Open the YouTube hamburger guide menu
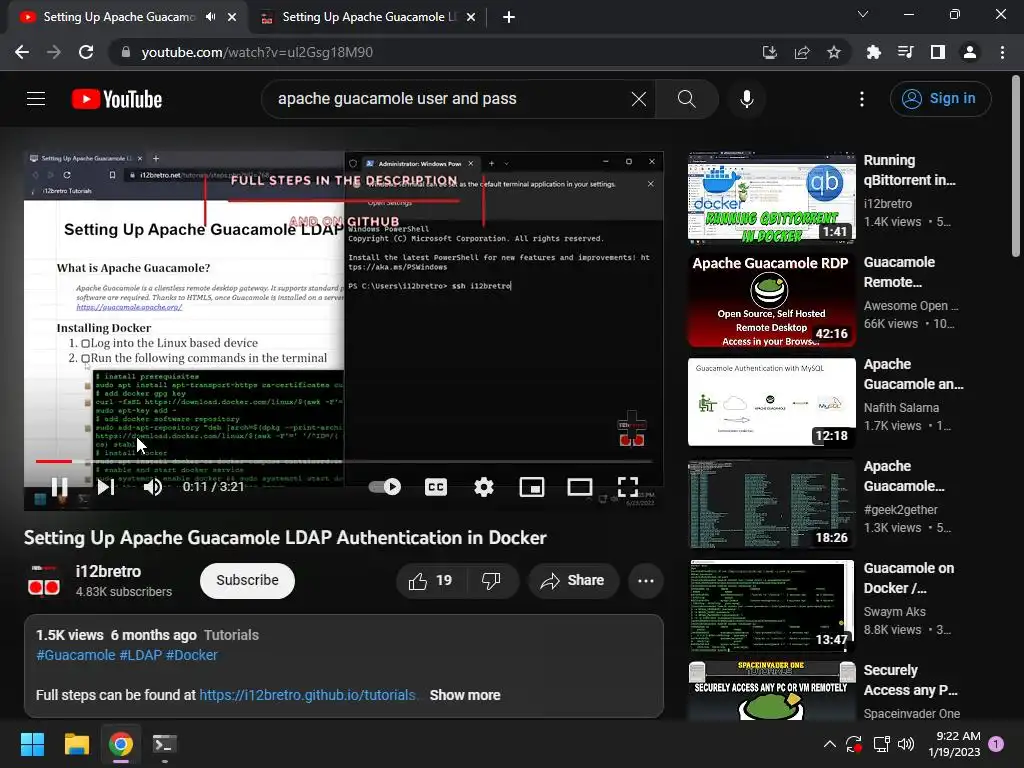 [x=36, y=99]
